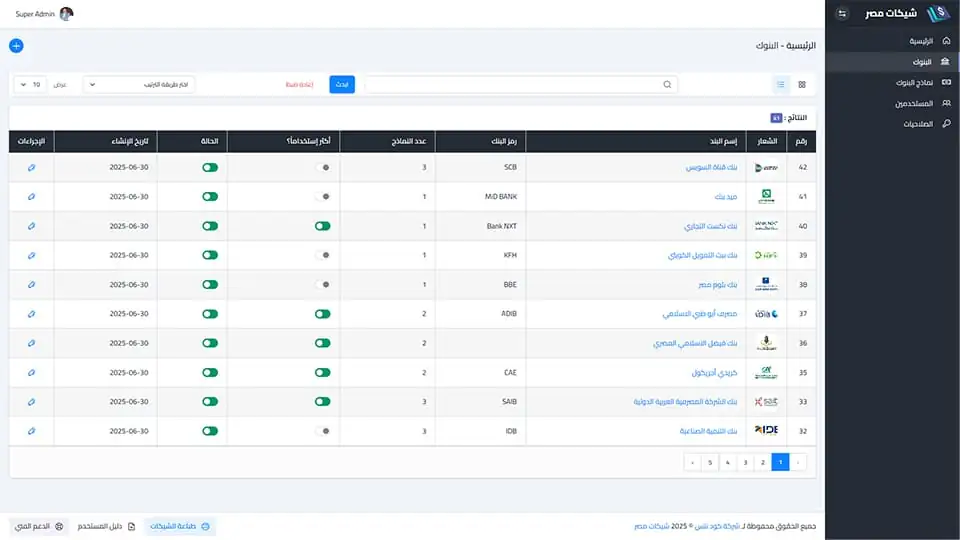Click the search magnifier icon in search box
Image resolution: width=960 pixels, height=540 pixels.
coord(668,85)
